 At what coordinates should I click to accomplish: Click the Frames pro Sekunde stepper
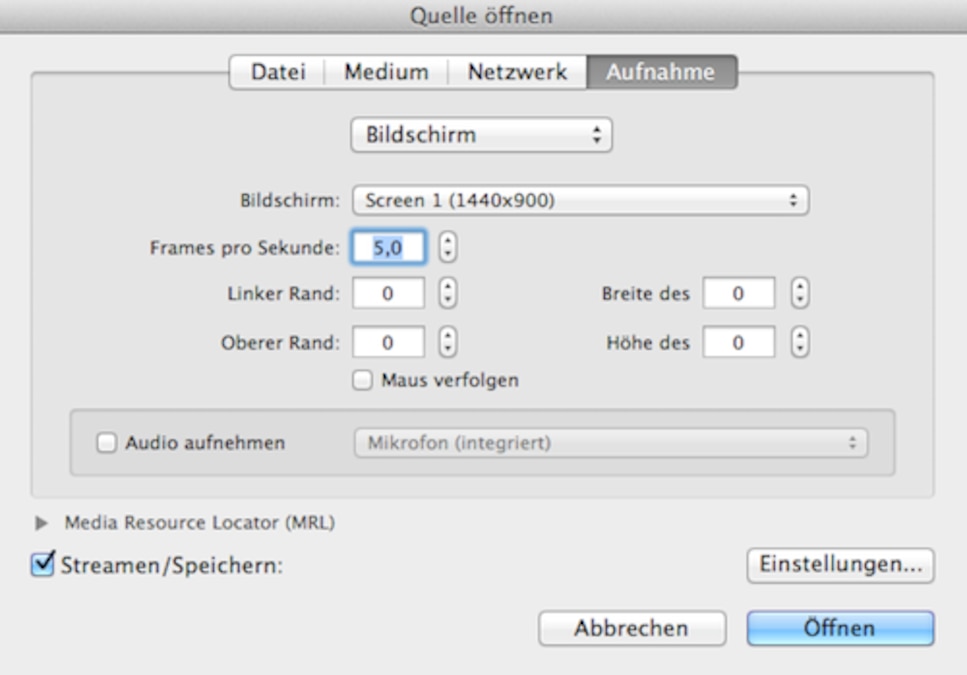[x=448, y=246]
